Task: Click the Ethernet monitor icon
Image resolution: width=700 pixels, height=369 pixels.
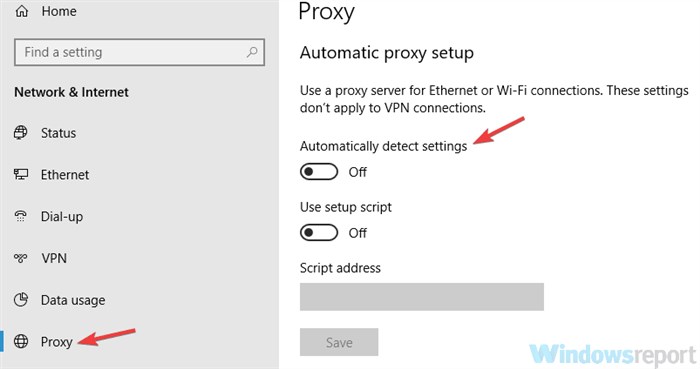Action: (21, 174)
